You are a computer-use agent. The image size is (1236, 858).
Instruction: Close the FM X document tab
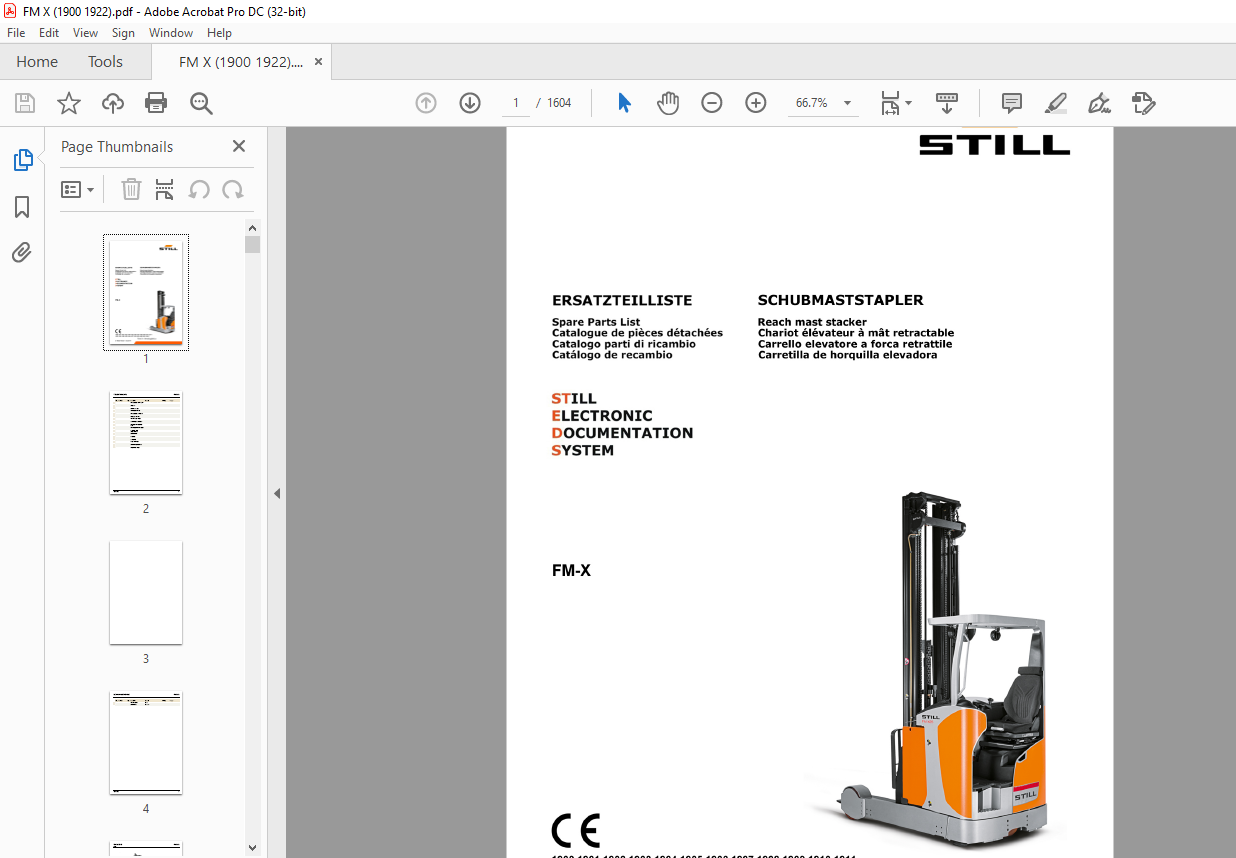coord(318,62)
